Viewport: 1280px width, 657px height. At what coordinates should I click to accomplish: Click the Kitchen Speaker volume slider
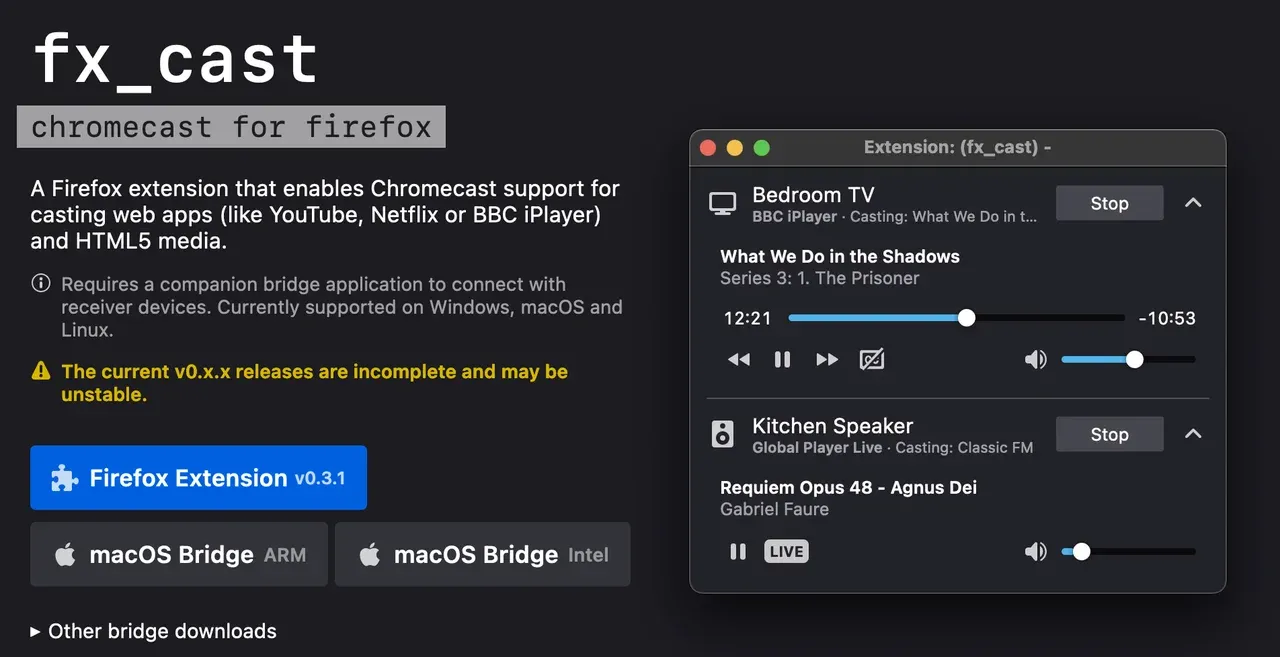[1128, 551]
